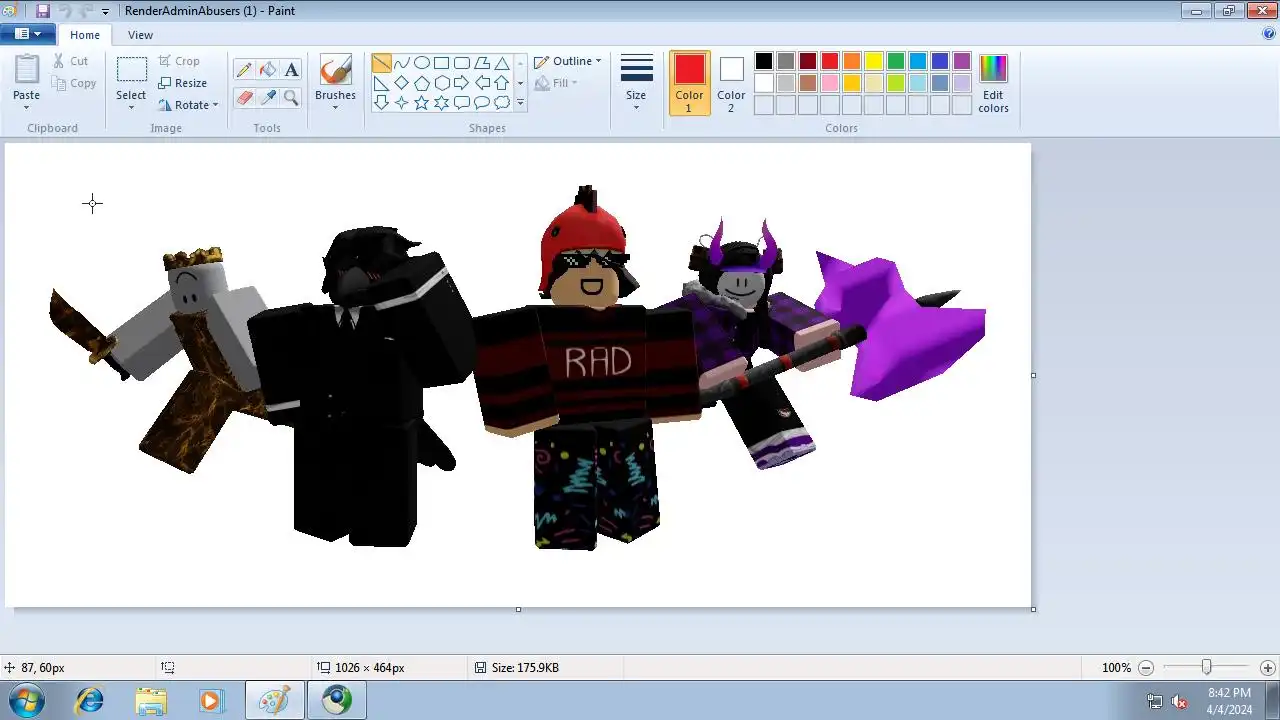Image resolution: width=1280 pixels, height=720 pixels.
Task: Choose the Triangle shape
Action: click(x=501, y=63)
